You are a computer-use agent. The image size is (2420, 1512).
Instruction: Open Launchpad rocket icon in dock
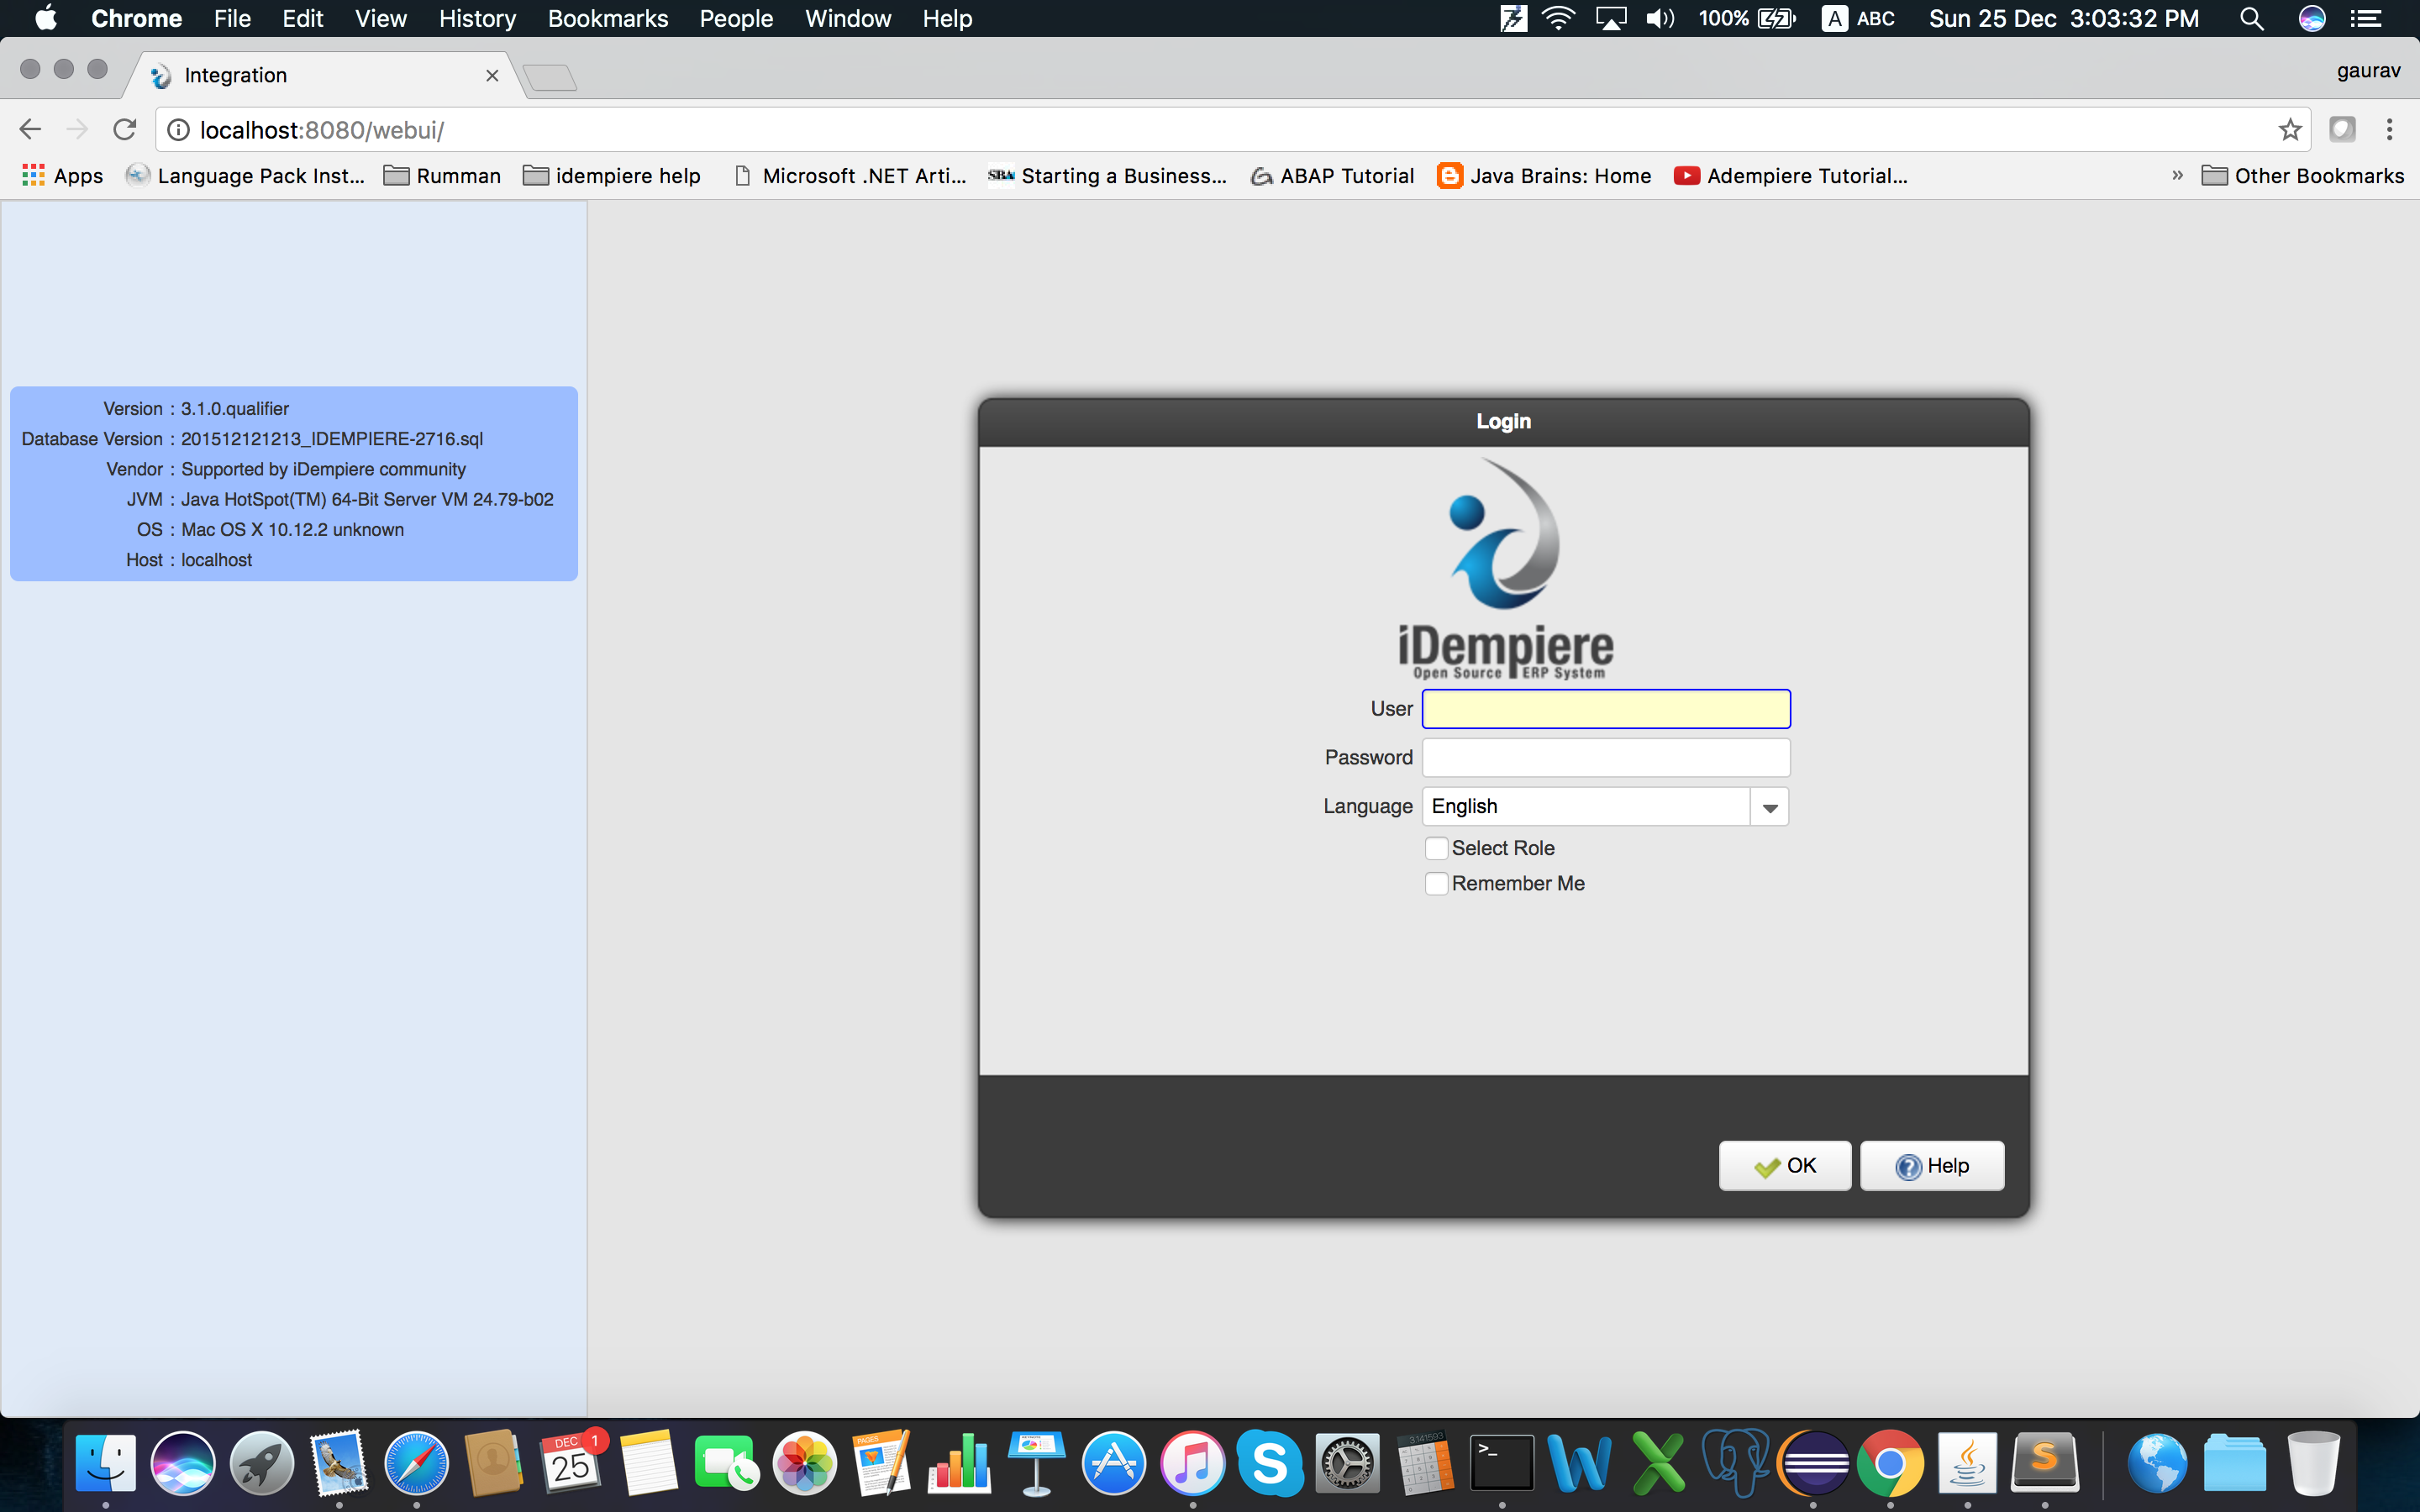click(x=261, y=1463)
